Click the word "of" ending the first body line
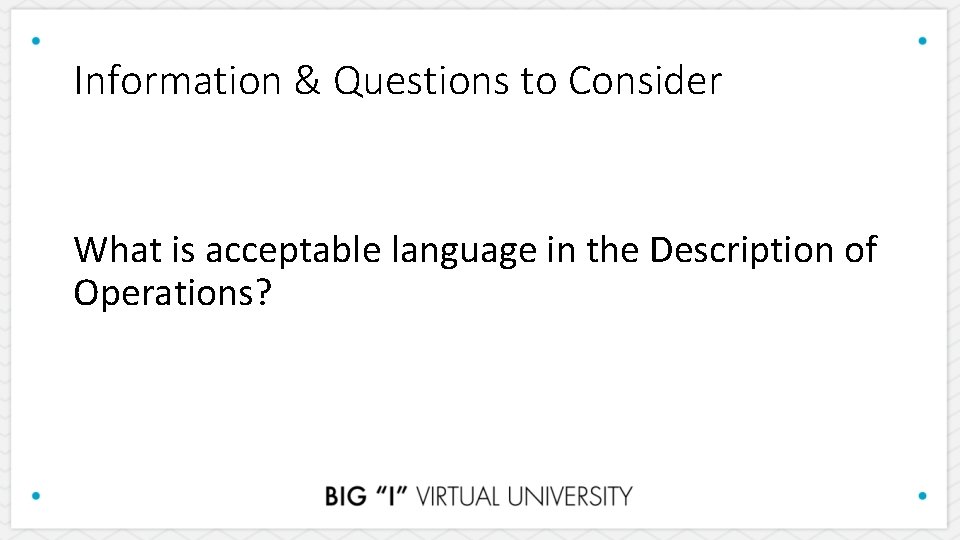This screenshot has width=960, height=540. (x=860, y=250)
